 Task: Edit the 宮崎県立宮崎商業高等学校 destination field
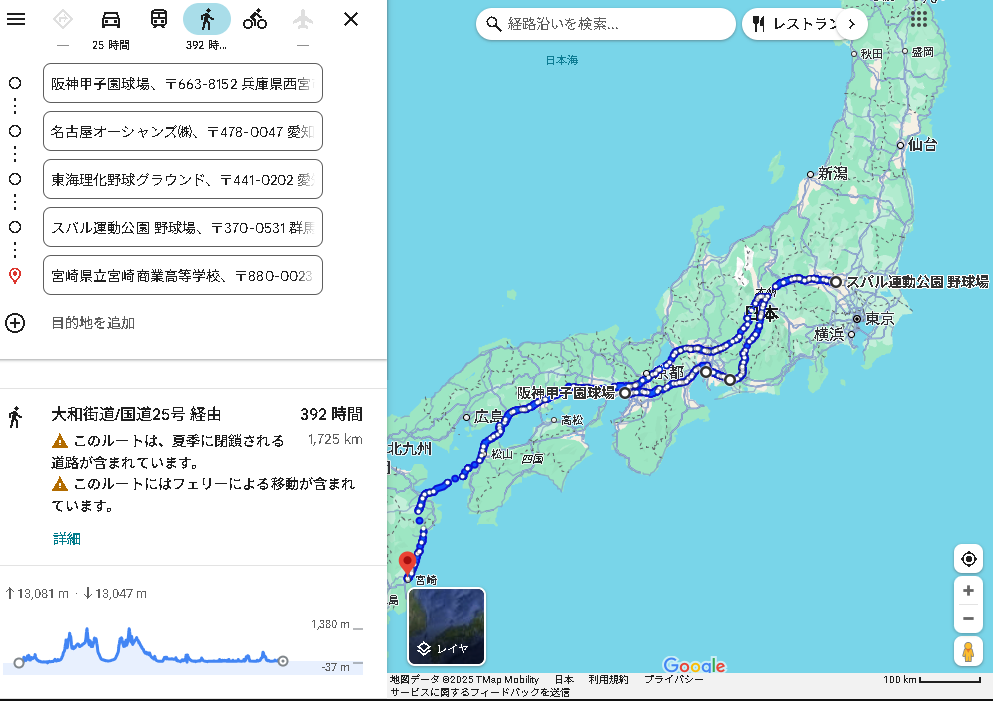pyautogui.click(x=183, y=275)
